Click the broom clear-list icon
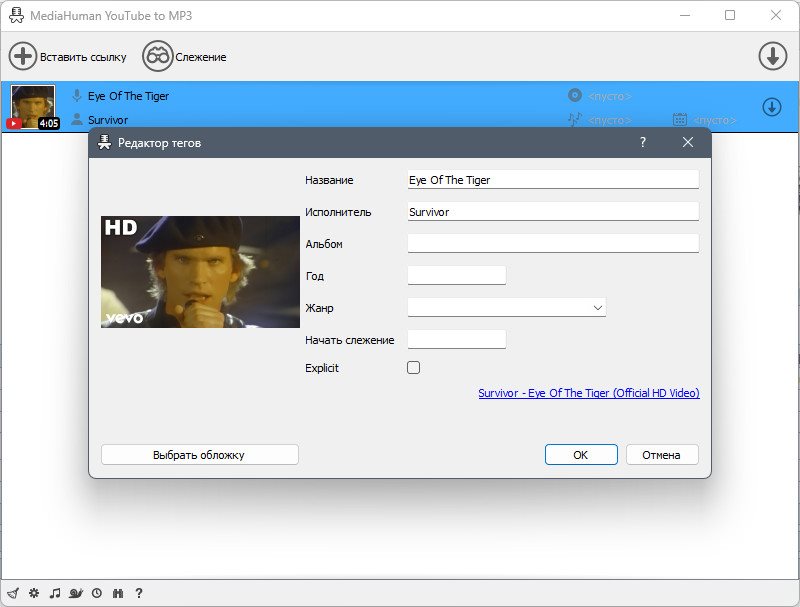This screenshot has width=800, height=607. pos(13,593)
